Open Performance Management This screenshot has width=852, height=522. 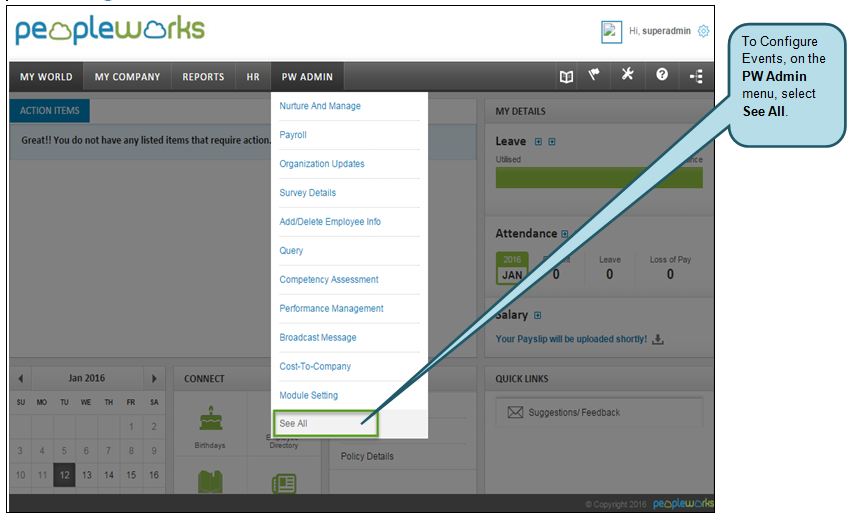[x=331, y=309]
